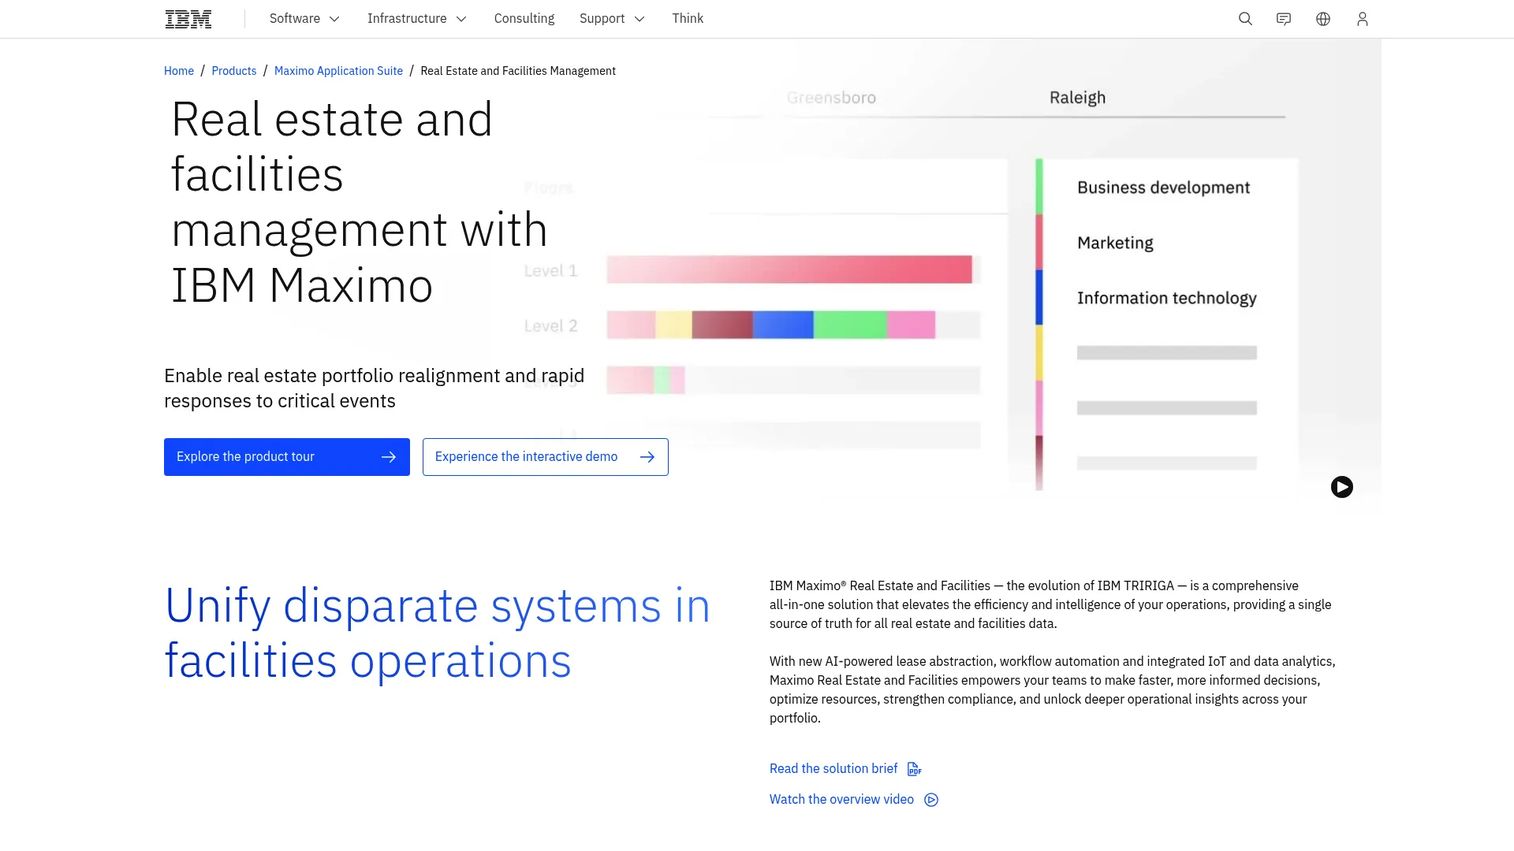Click Marketing label in hero image
Viewport: 1514px width, 851px height.
point(1115,243)
